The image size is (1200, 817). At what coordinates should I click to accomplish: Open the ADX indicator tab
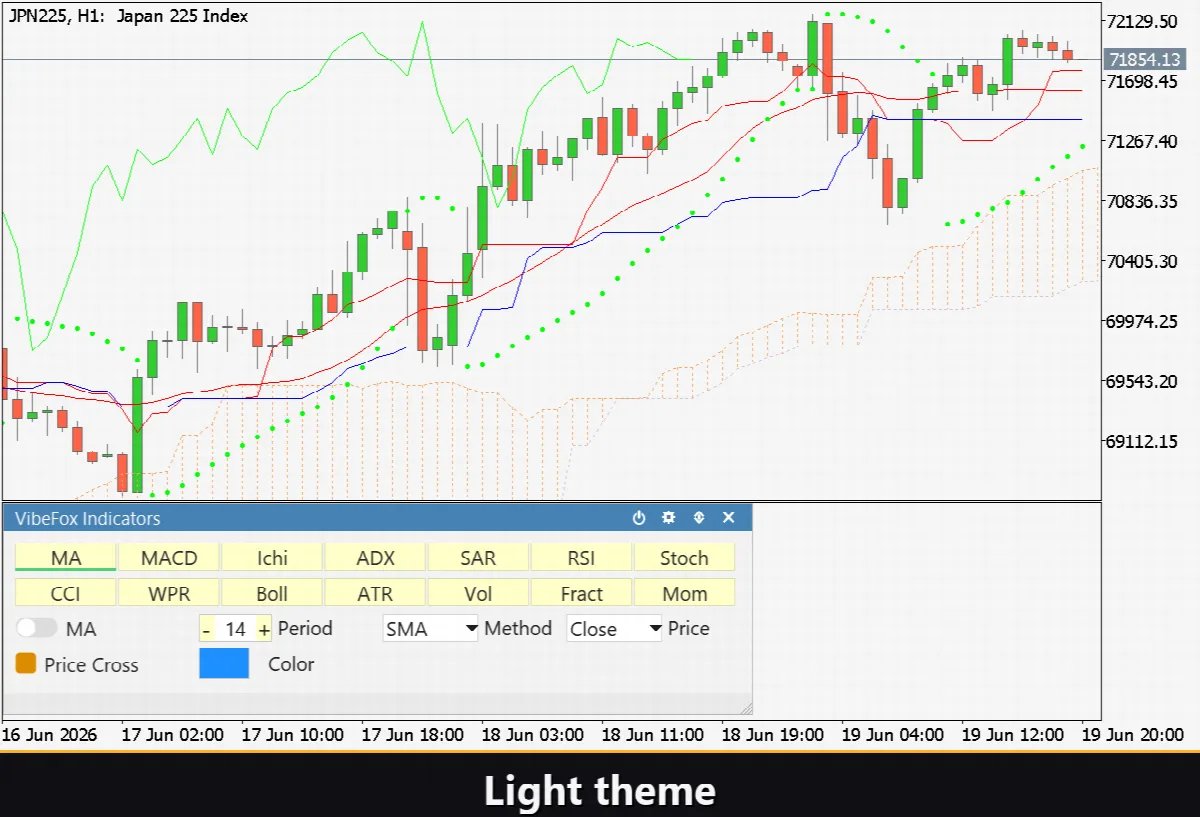pos(375,557)
